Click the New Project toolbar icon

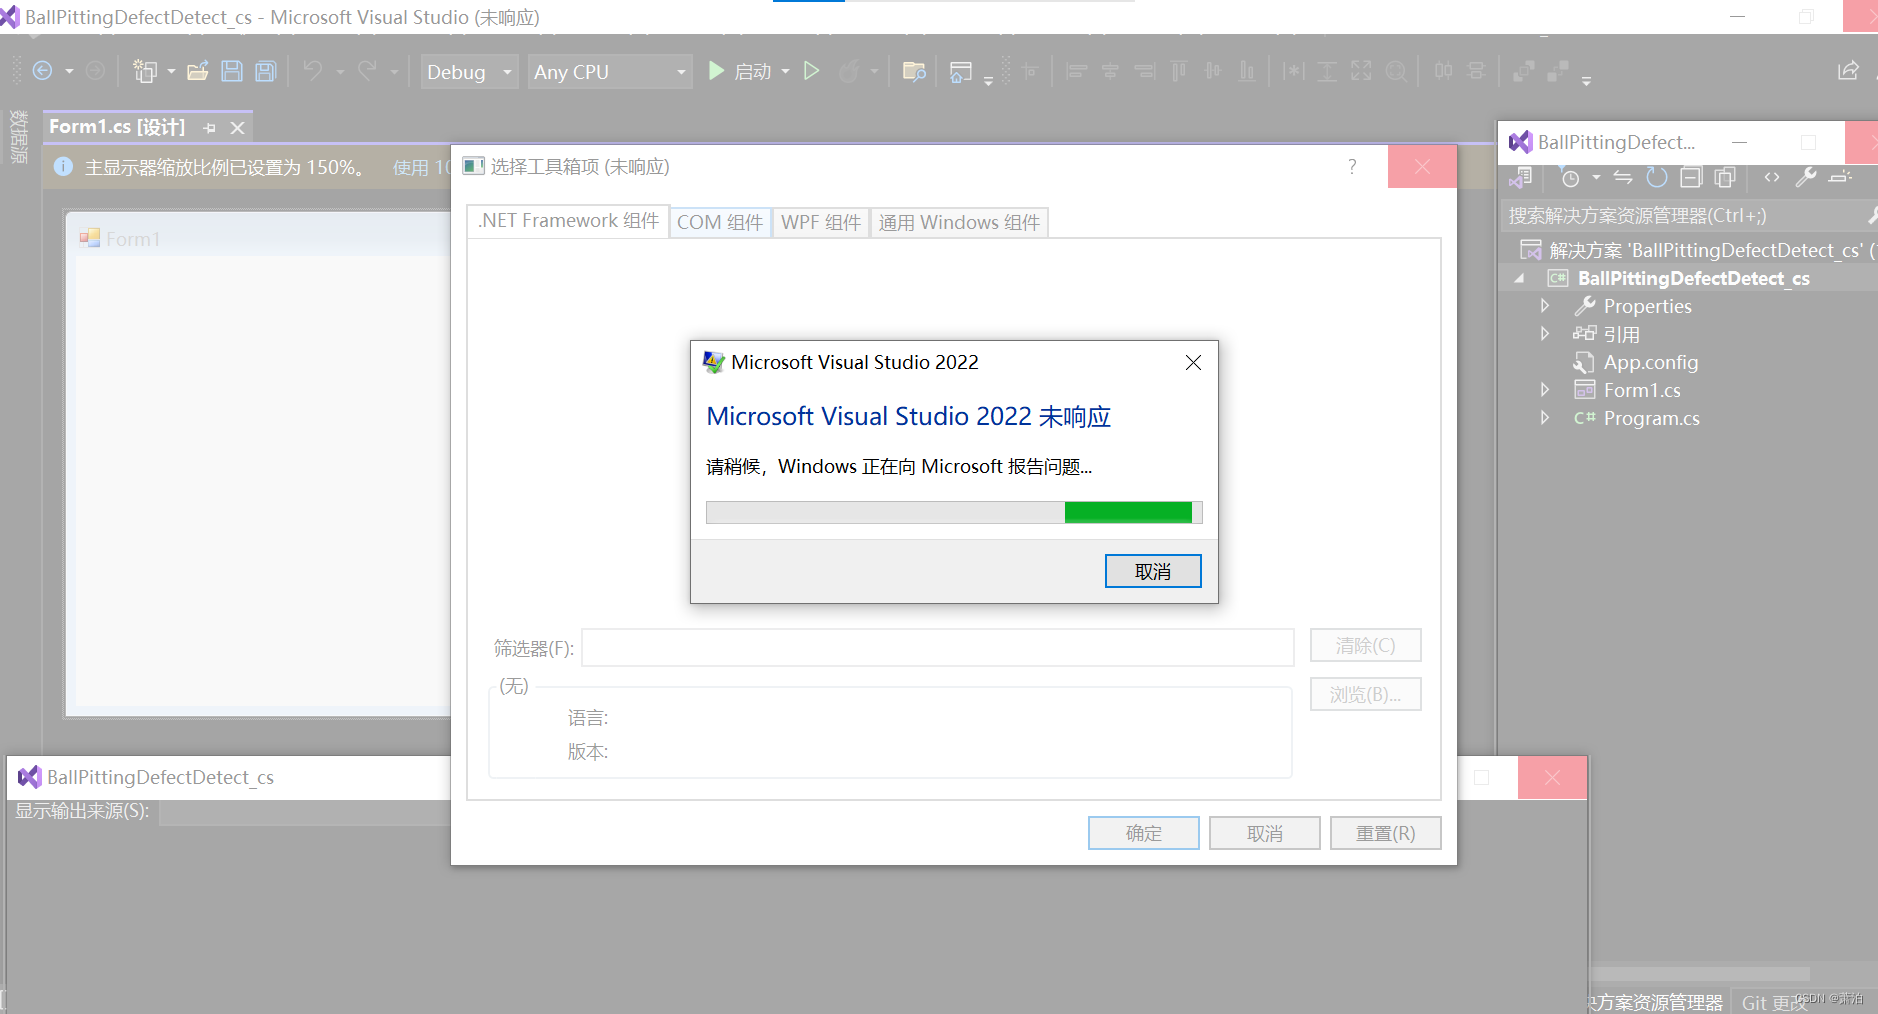pyautogui.click(x=146, y=71)
